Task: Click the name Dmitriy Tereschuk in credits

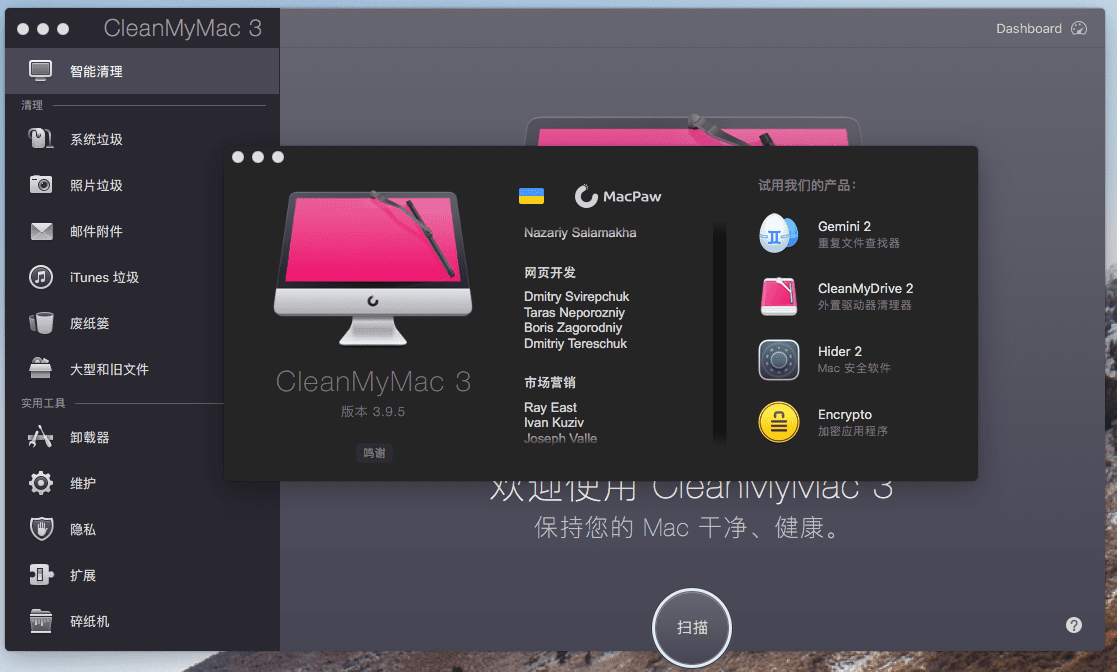Action: pos(576,343)
